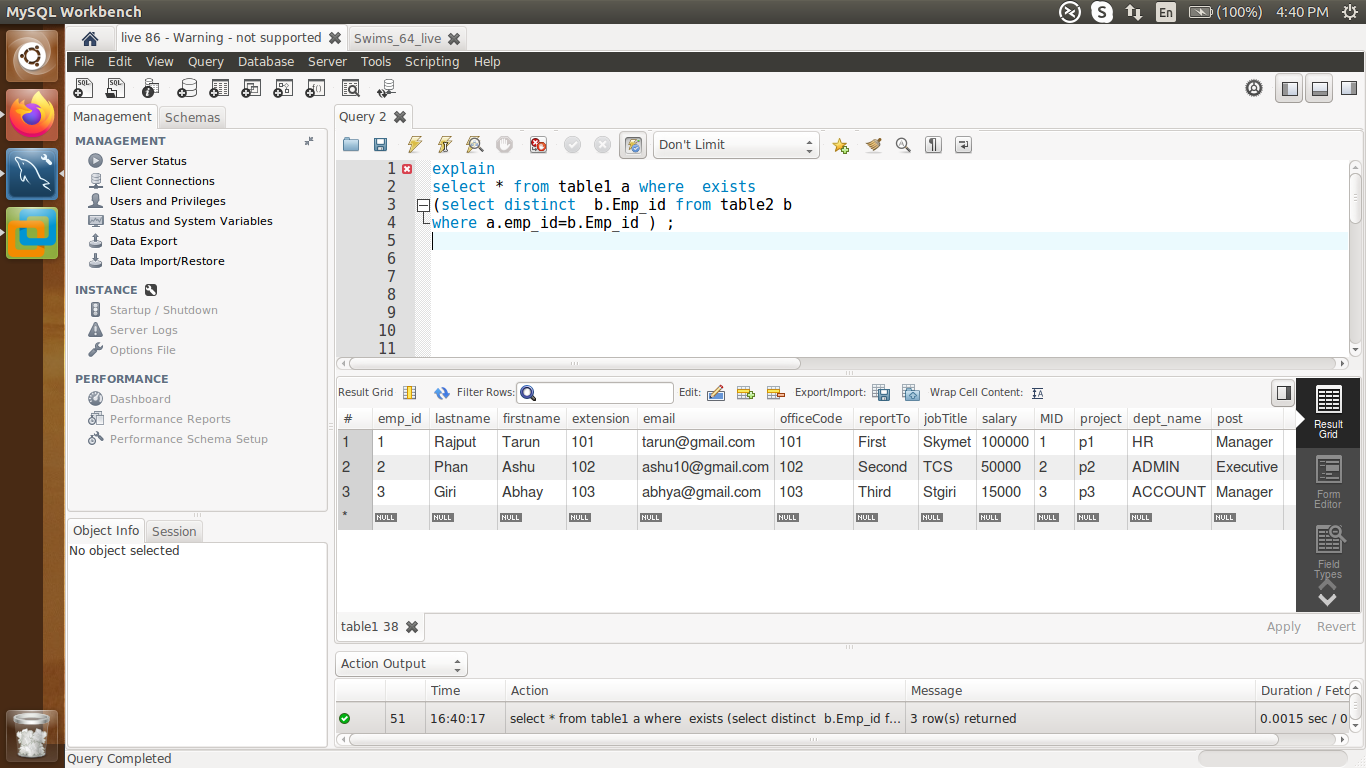Reconnect to DBMS toolbar icon

pos(385,89)
